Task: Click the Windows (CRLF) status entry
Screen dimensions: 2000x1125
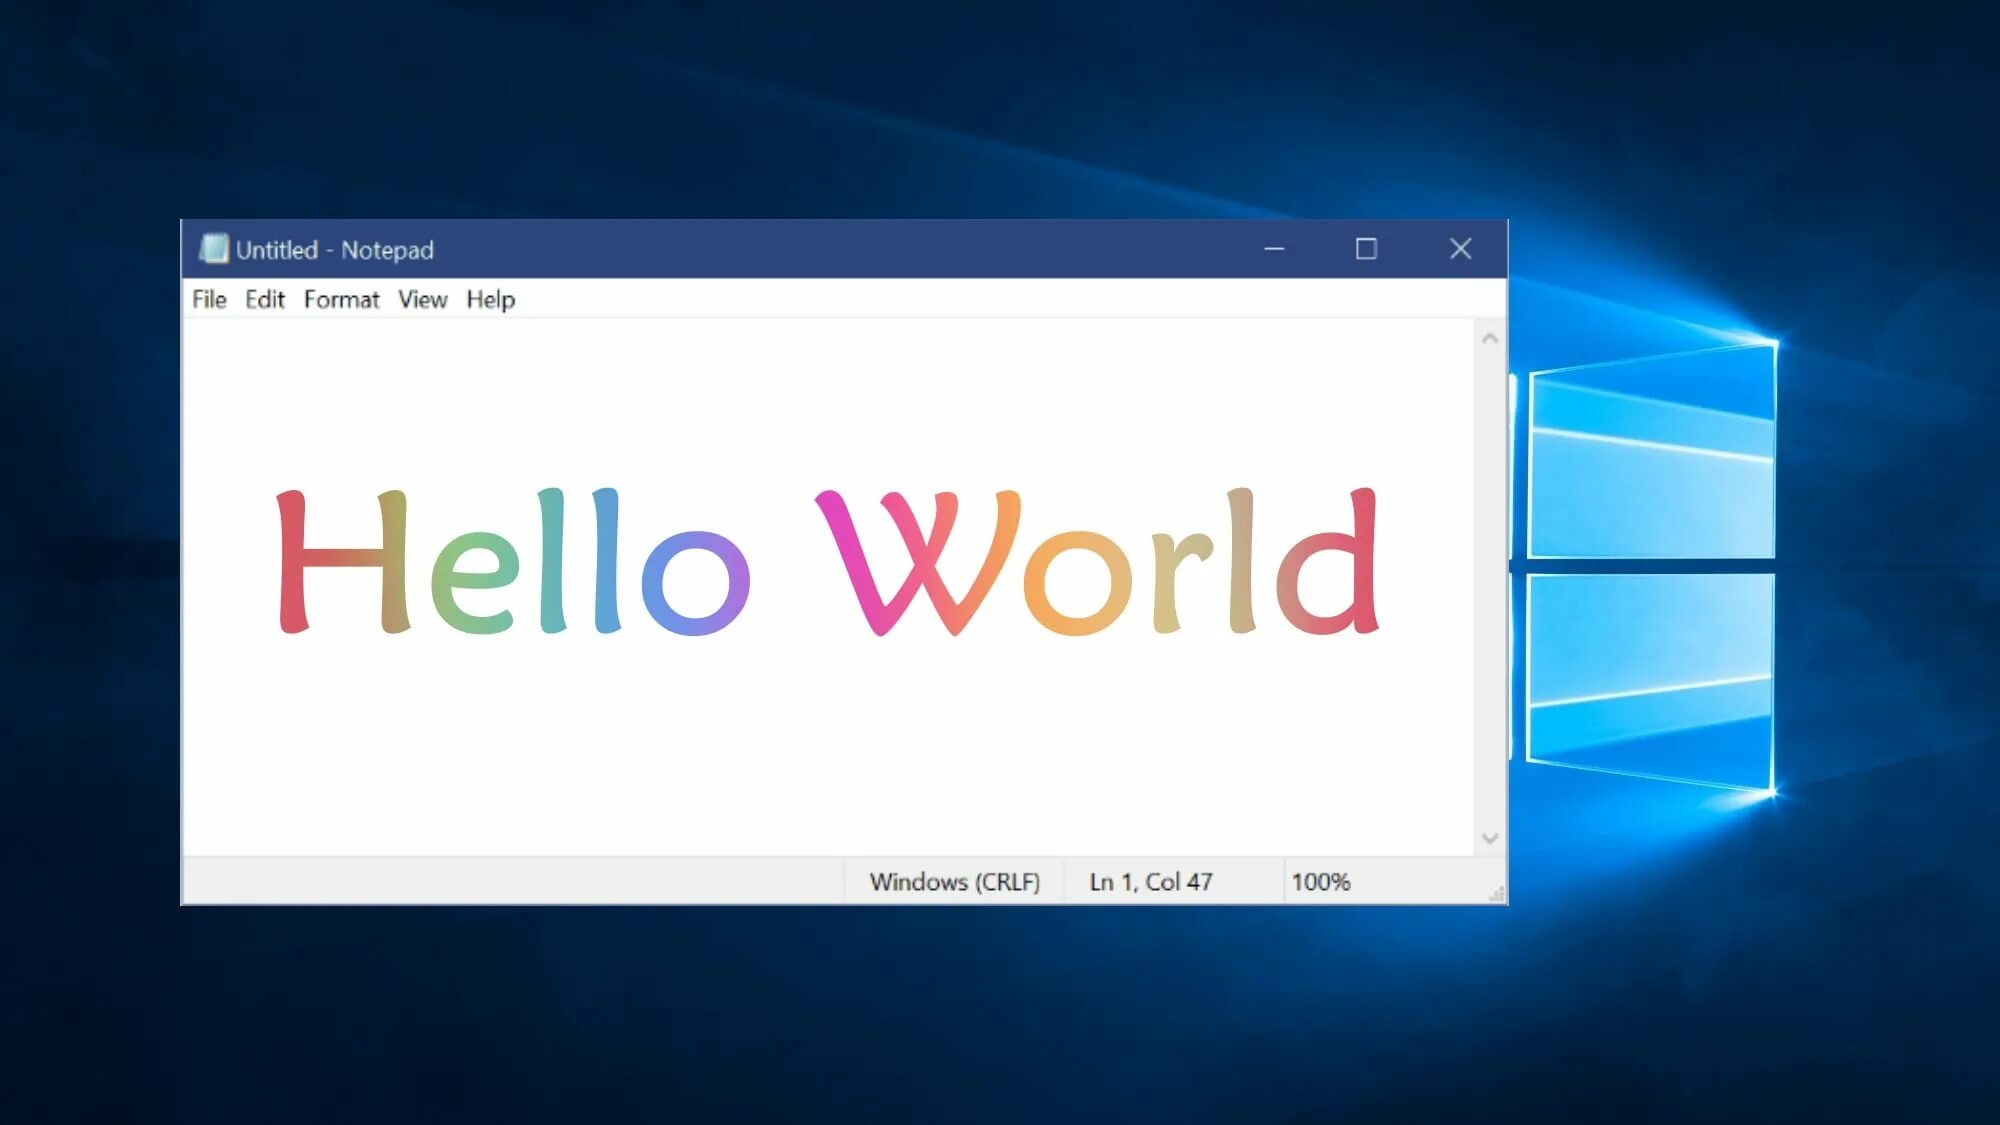Action: (954, 882)
